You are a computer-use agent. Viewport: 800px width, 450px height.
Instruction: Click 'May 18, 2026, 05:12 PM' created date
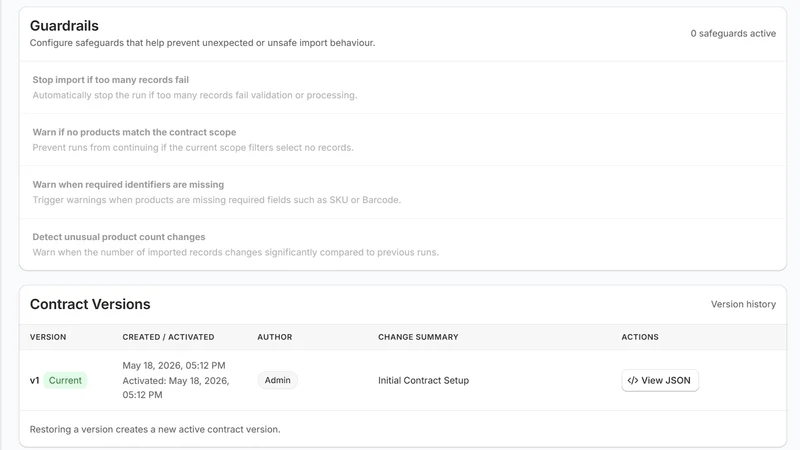coord(174,365)
